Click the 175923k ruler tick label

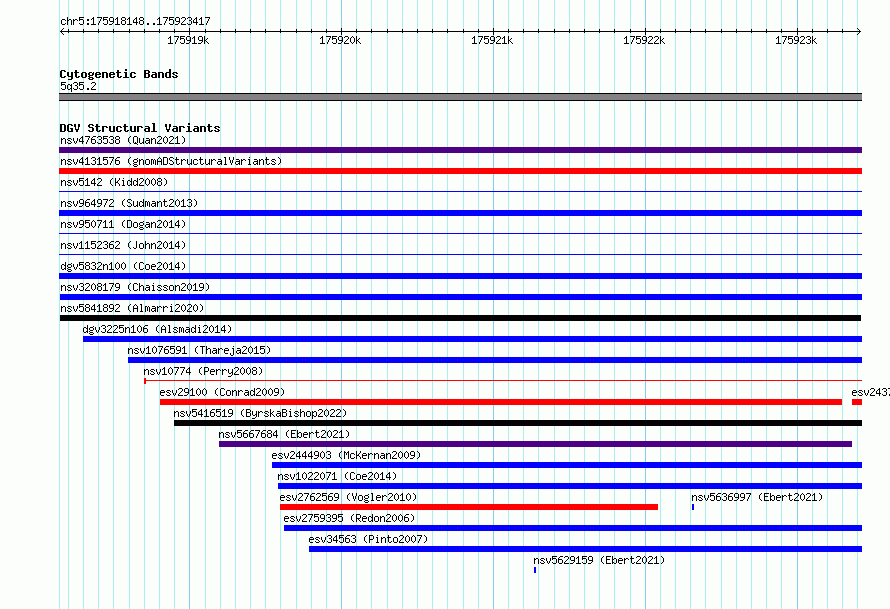click(x=796, y=40)
